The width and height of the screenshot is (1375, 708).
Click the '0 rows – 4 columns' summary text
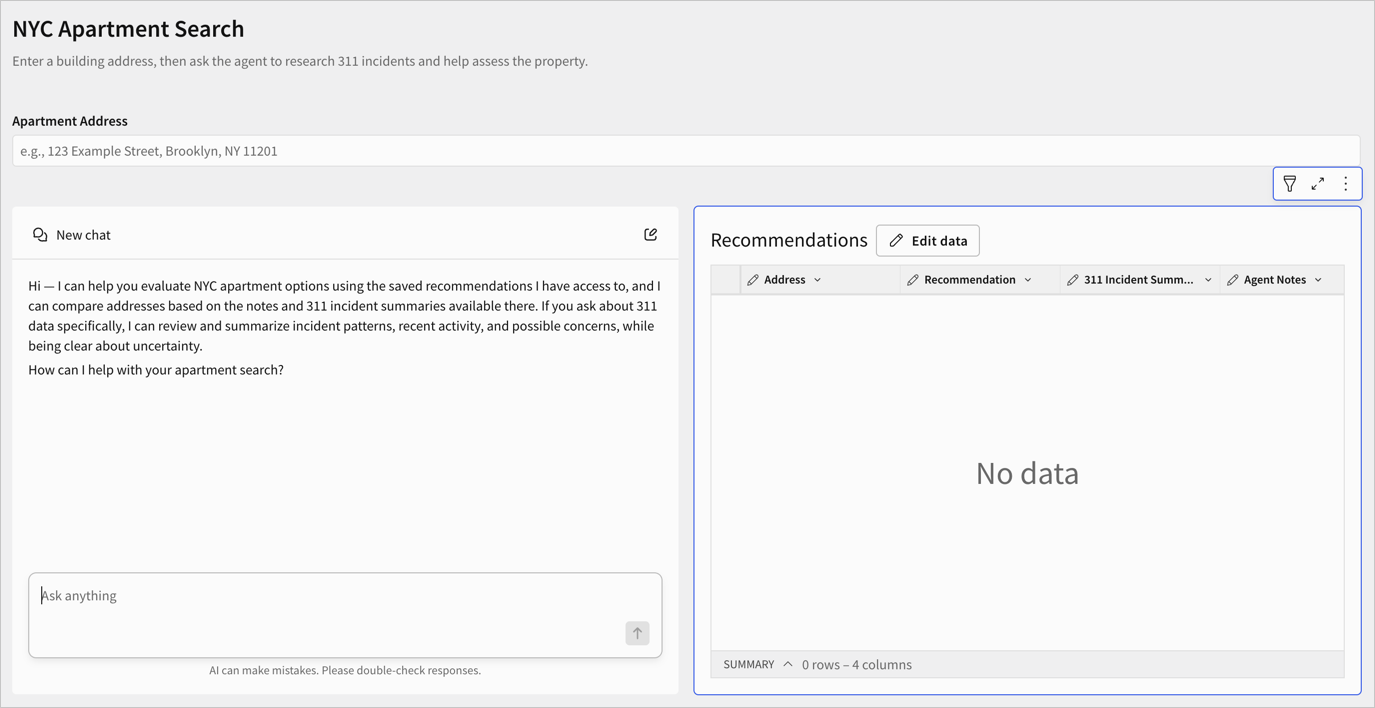pos(857,664)
